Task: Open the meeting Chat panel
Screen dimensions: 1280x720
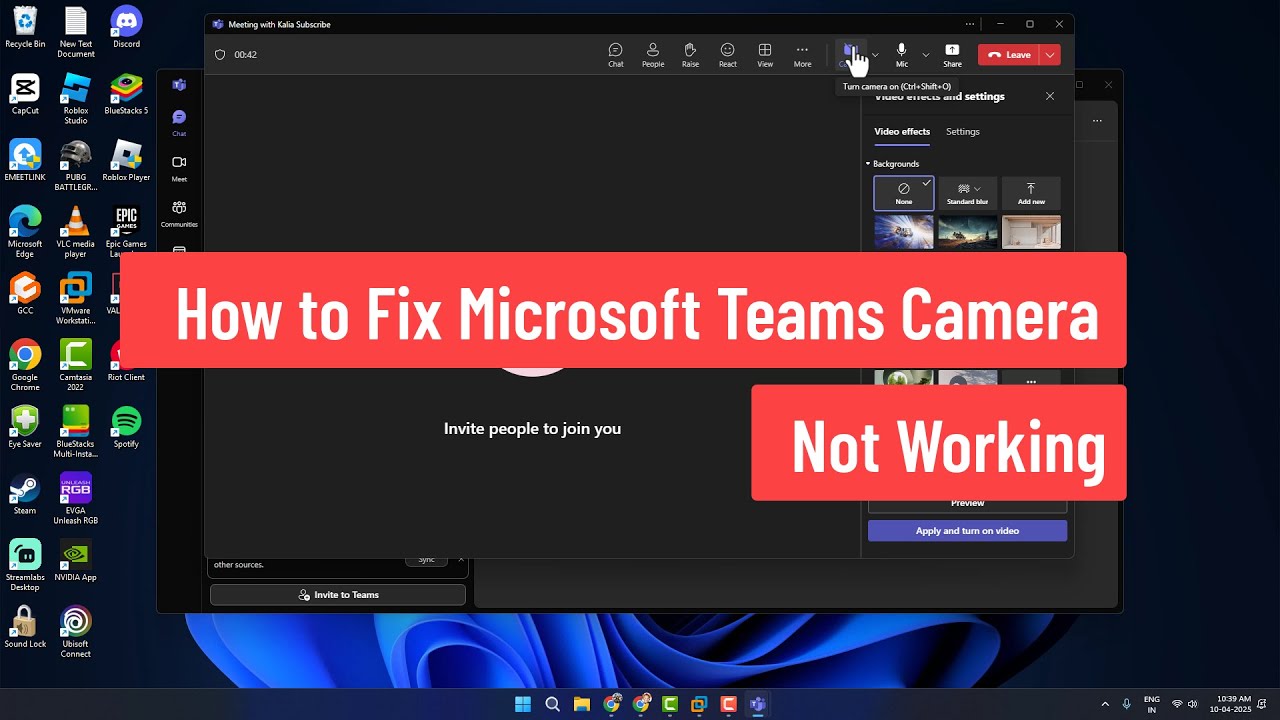Action: pos(616,55)
